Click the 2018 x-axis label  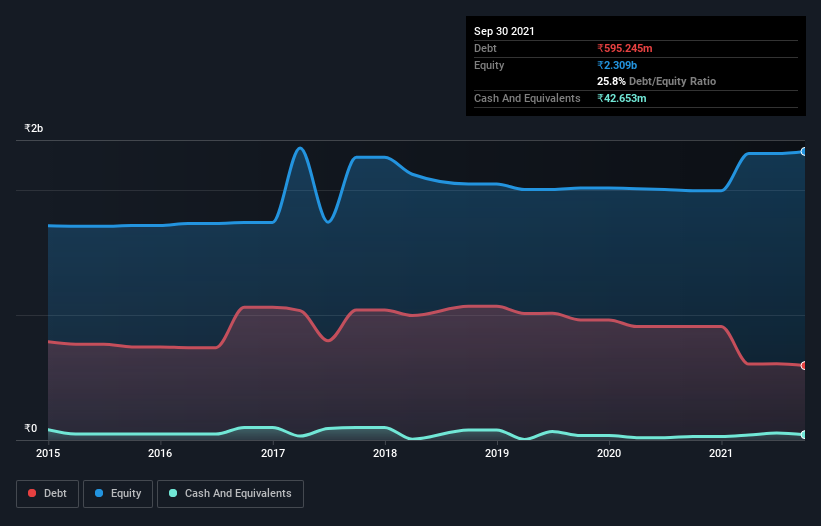click(x=385, y=453)
